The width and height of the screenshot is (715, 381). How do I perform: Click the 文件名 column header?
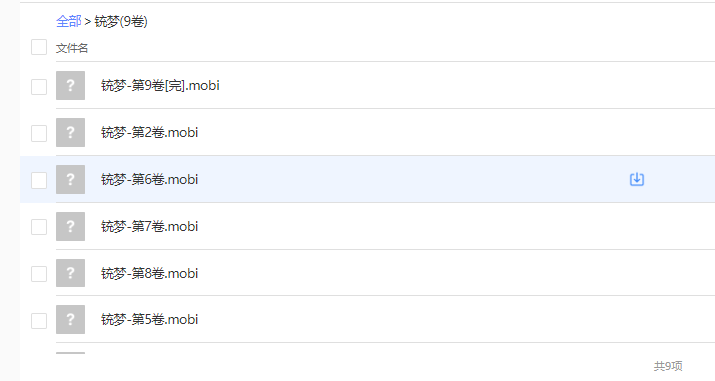coord(72,48)
